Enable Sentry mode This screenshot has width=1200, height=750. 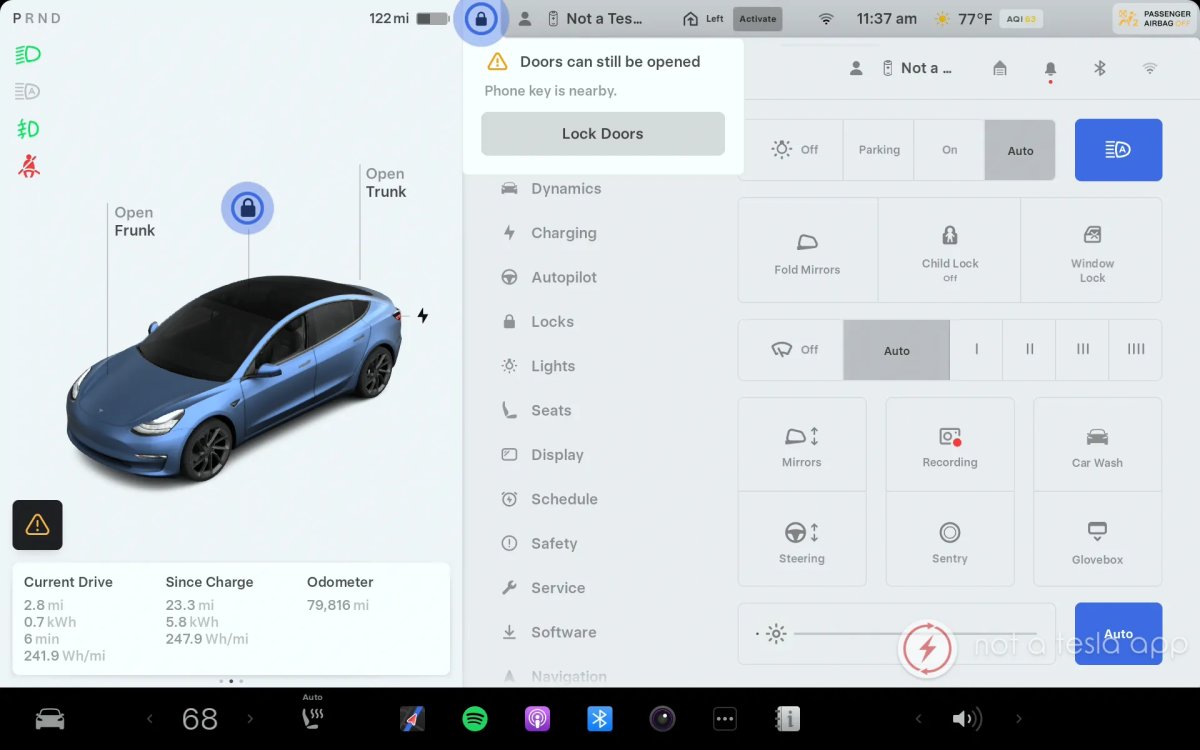point(949,539)
